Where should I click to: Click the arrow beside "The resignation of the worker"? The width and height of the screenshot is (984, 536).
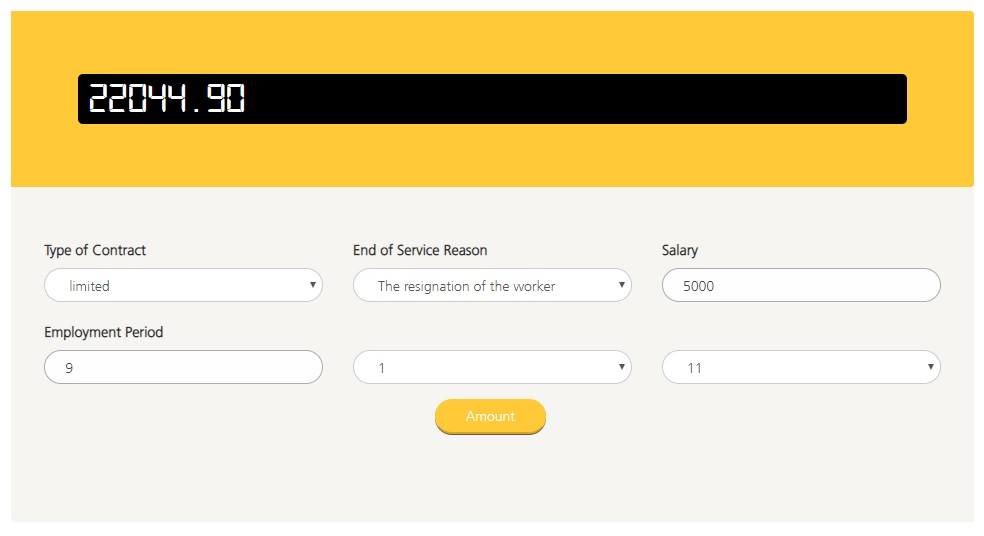tap(621, 285)
